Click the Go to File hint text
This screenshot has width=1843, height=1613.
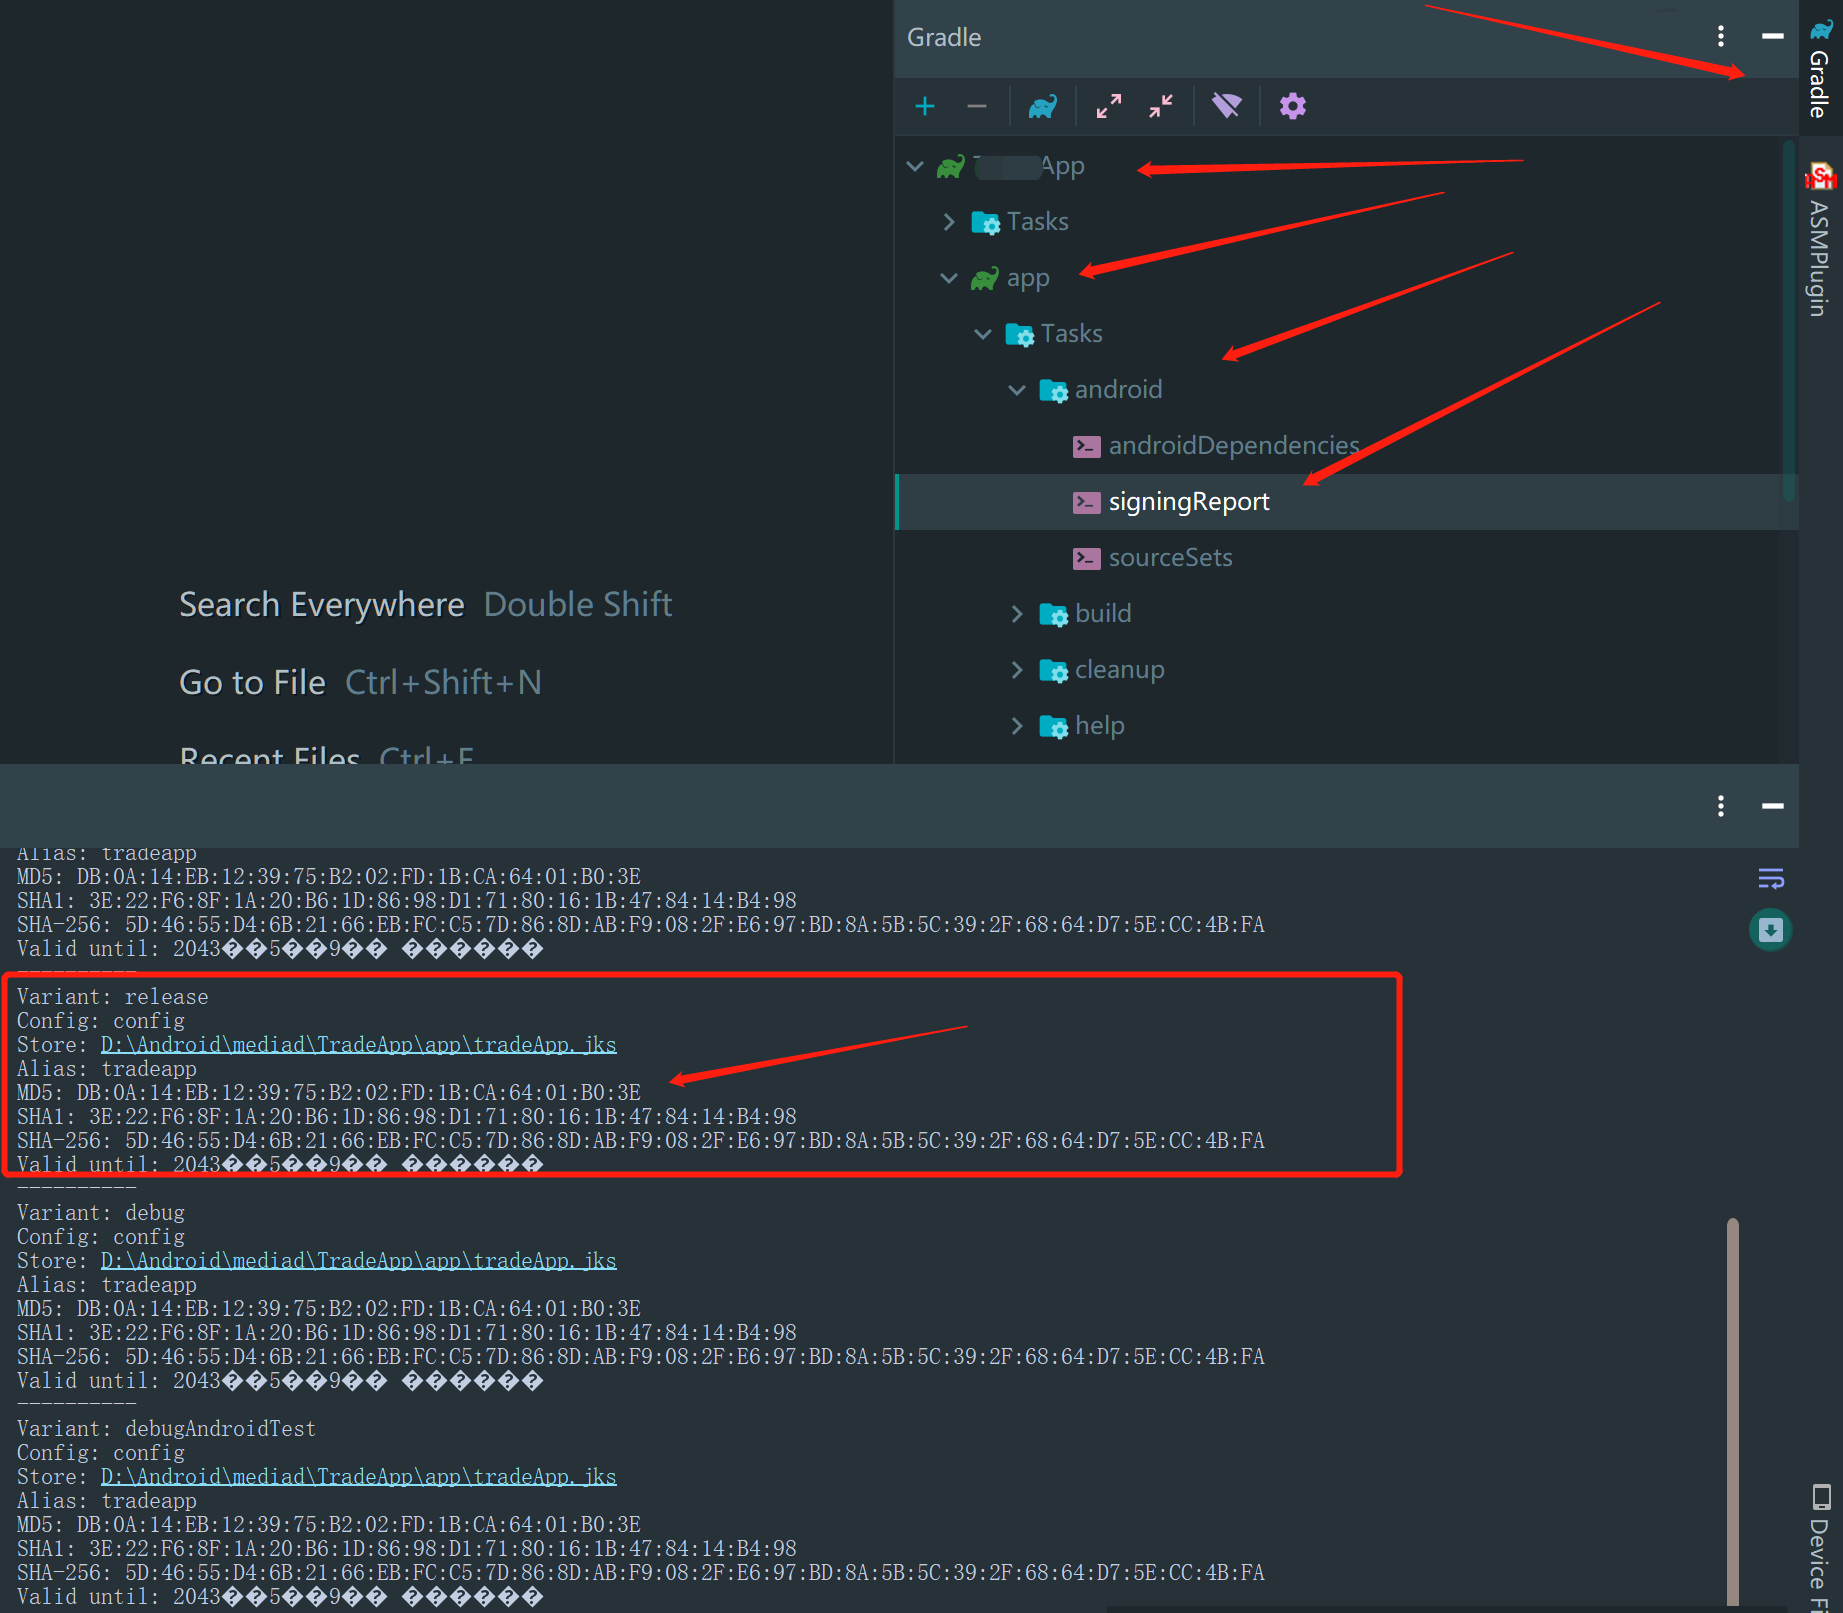click(x=253, y=683)
